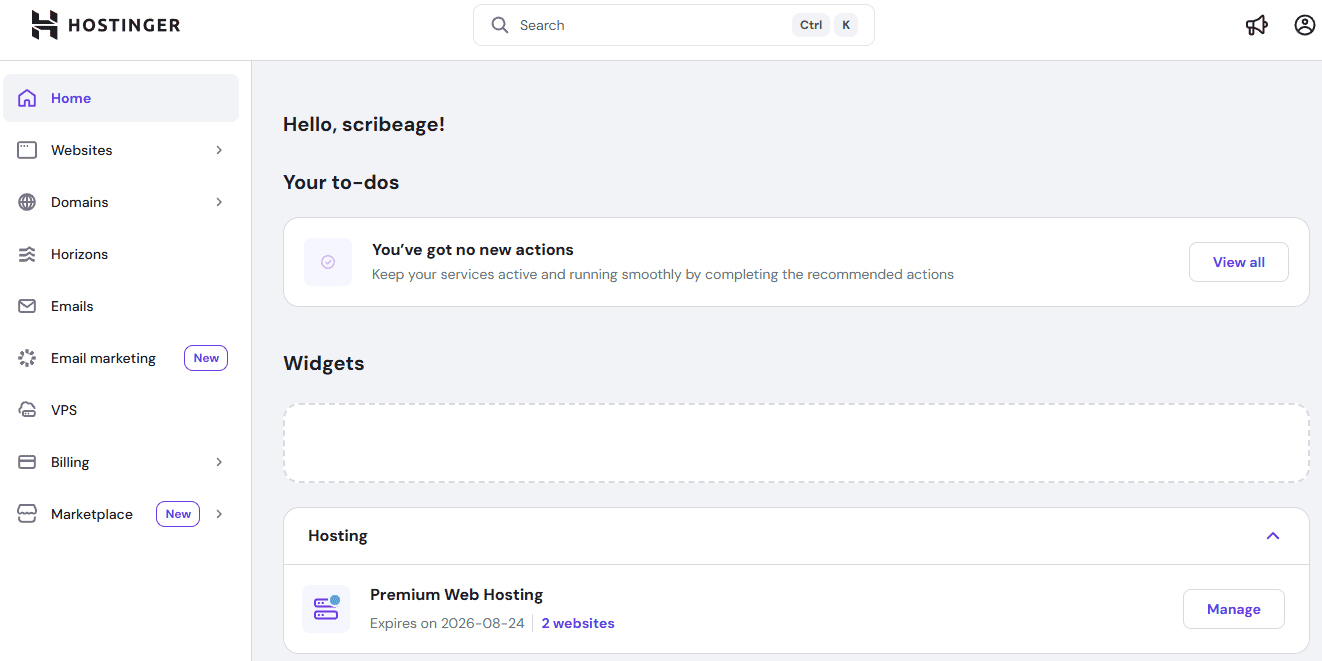This screenshot has width=1322, height=661.
Task: Click 'Keep your services active' description text
Action: (663, 274)
